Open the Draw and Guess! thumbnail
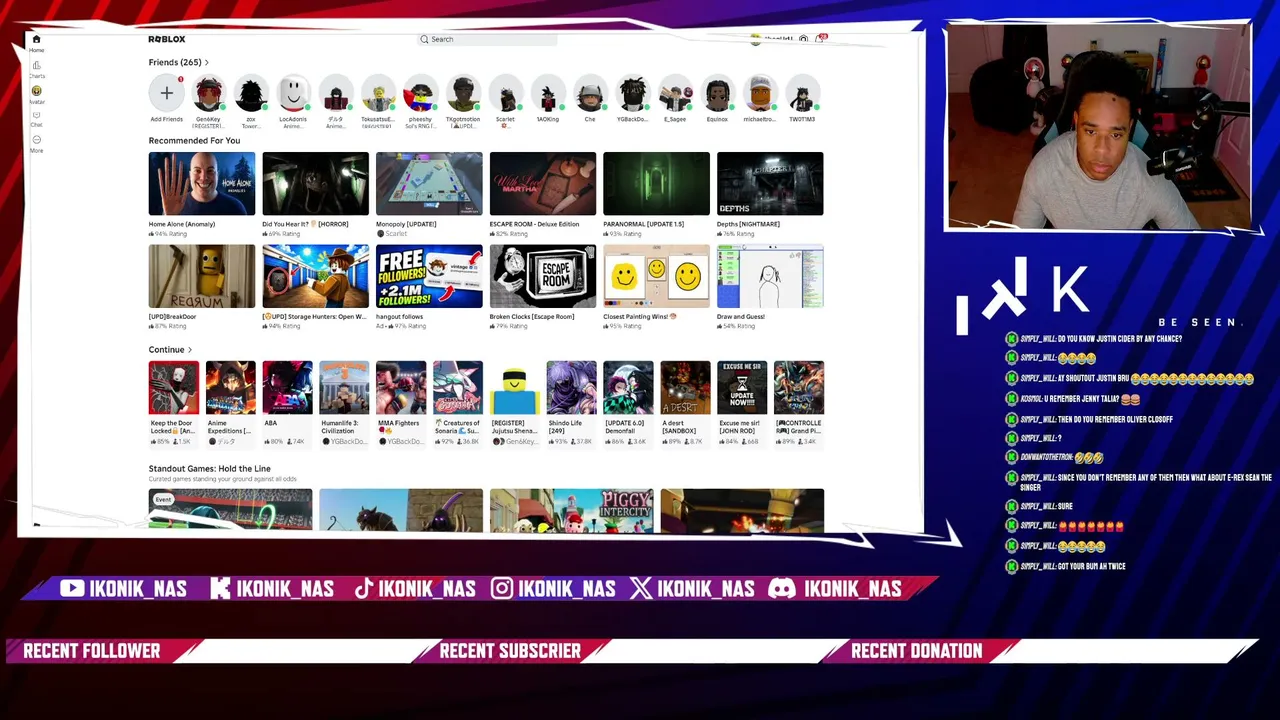1280x720 pixels. tap(770, 276)
